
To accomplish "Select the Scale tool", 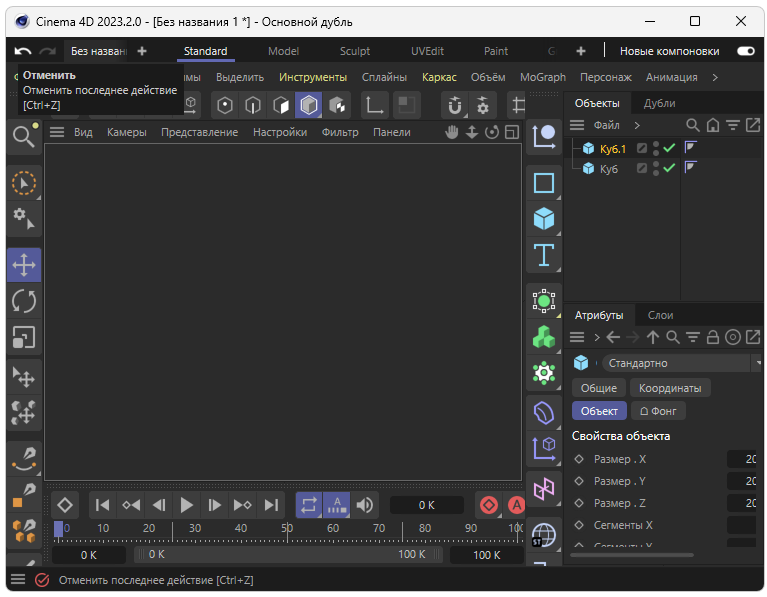I will 24,337.
